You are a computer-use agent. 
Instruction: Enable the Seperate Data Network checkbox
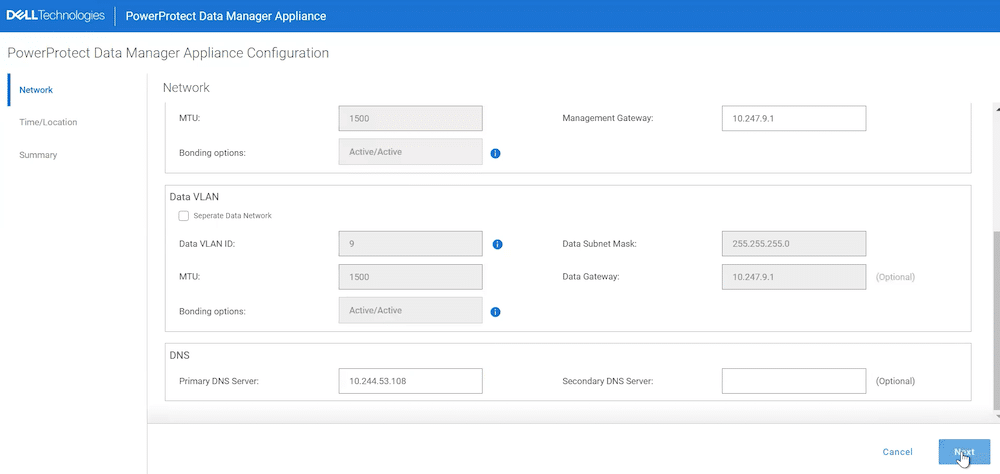(x=184, y=216)
